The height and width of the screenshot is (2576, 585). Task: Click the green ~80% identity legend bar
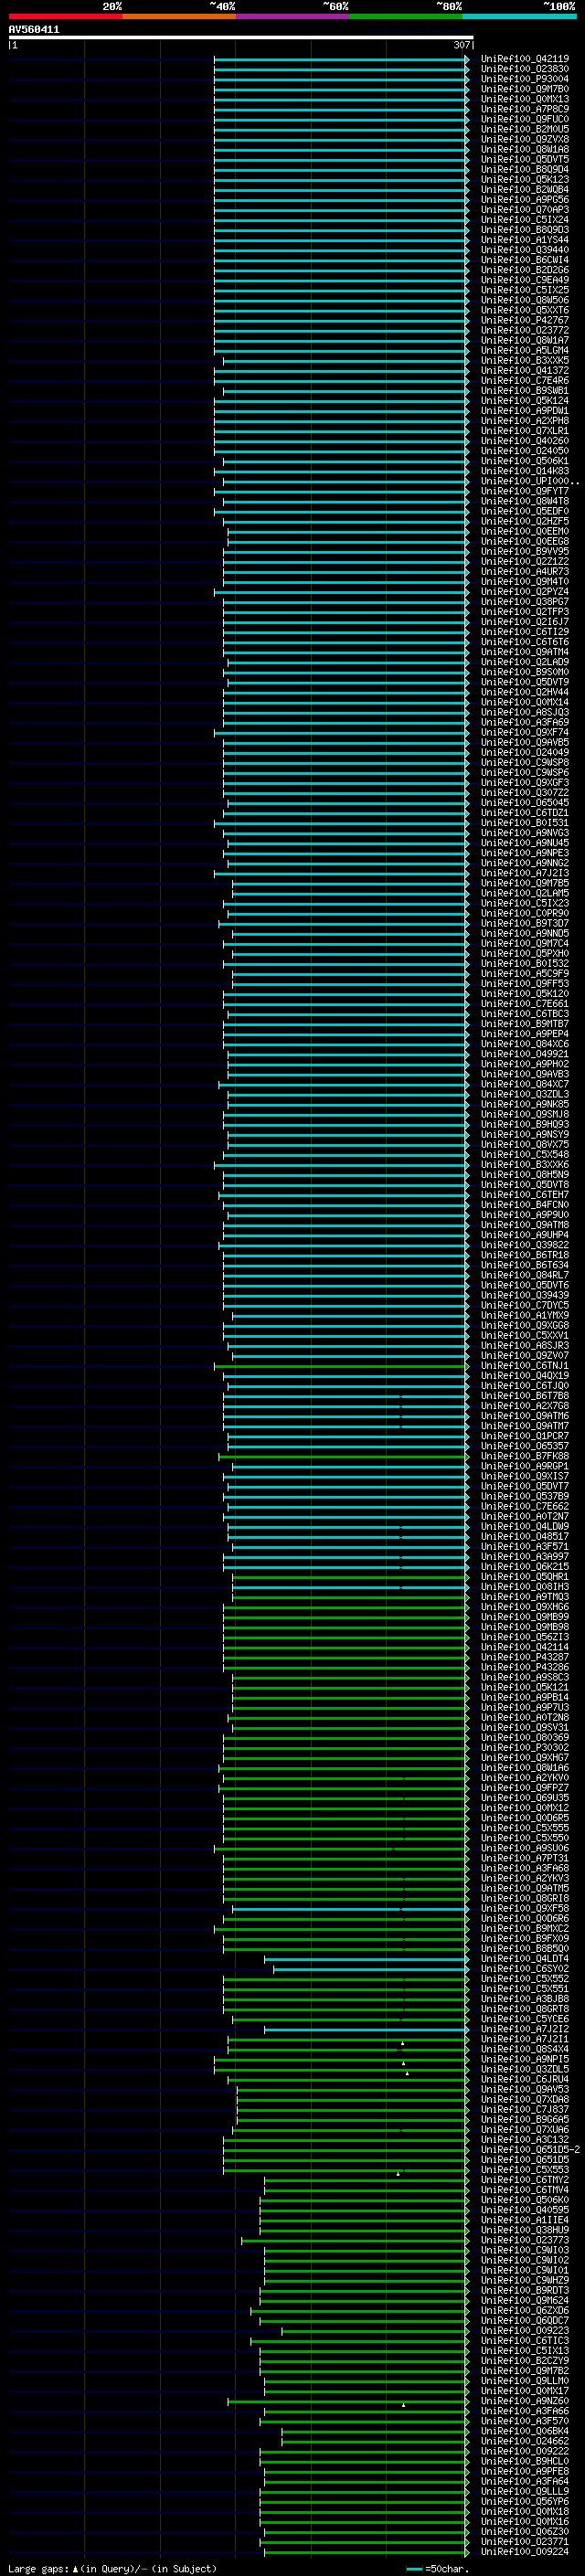click(405, 16)
